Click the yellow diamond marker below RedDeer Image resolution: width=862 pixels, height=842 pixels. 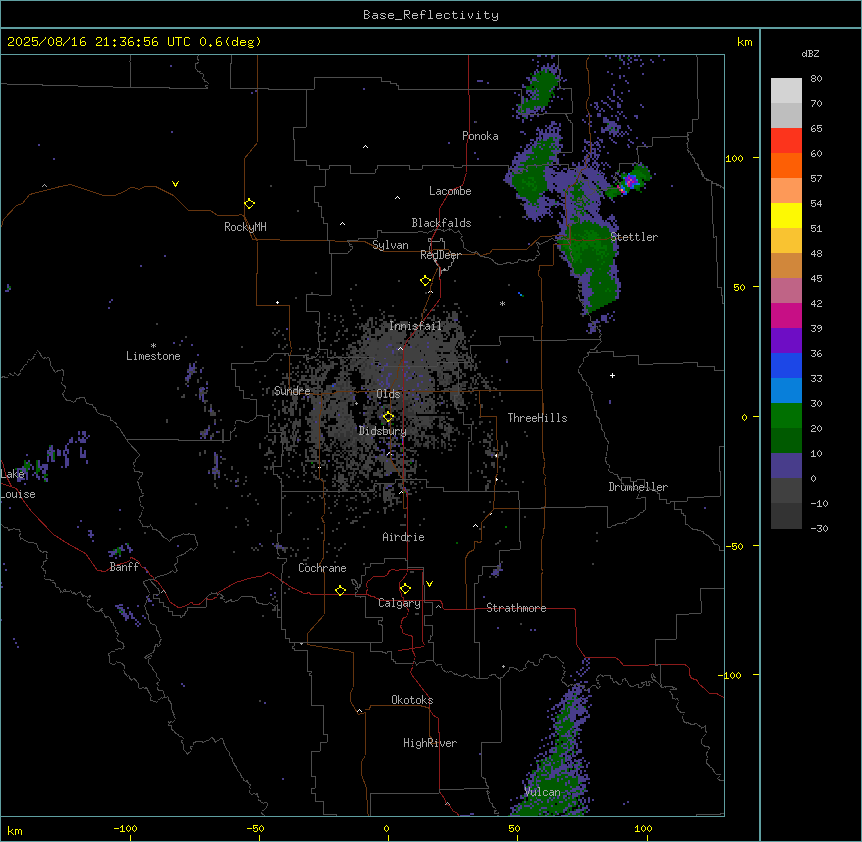tap(426, 281)
